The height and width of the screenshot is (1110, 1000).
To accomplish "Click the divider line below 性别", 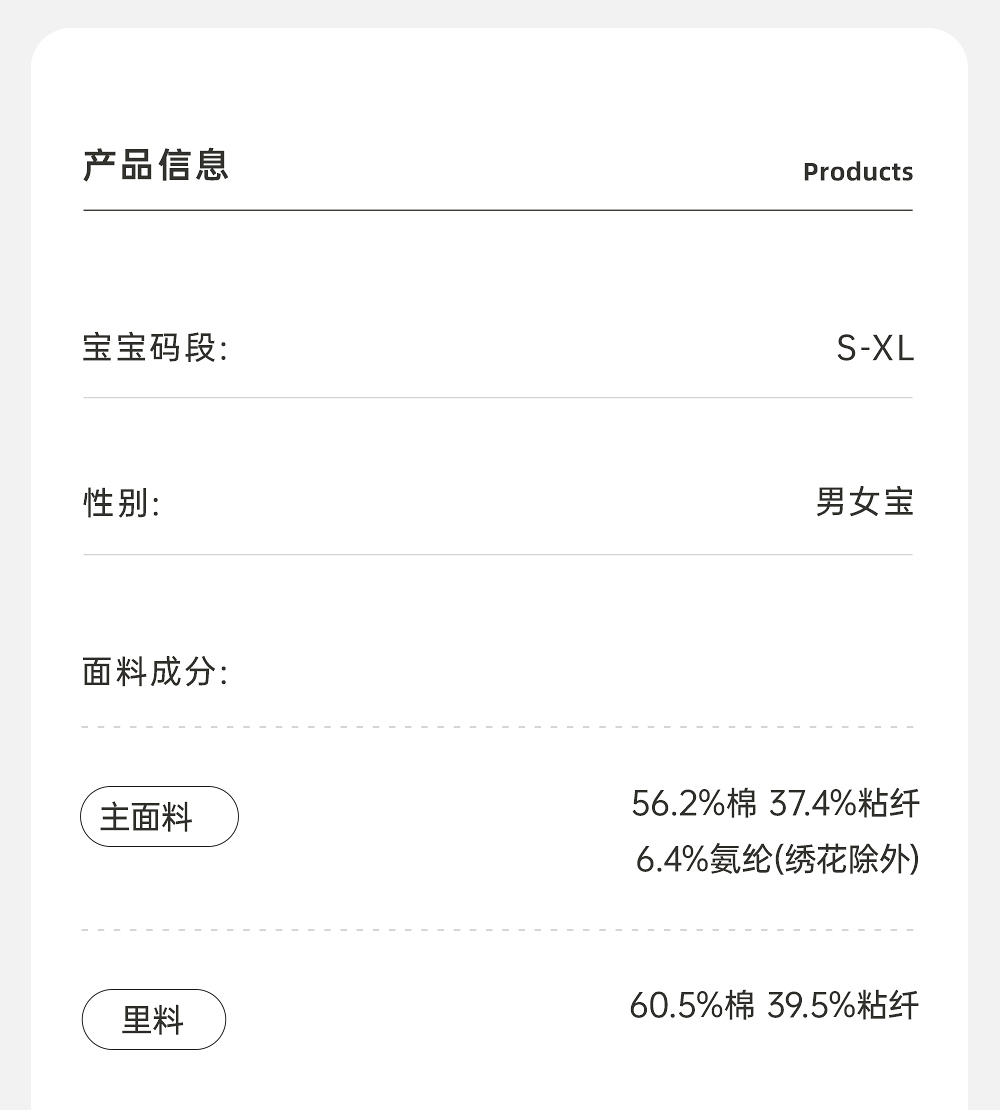I will [498, 554].
